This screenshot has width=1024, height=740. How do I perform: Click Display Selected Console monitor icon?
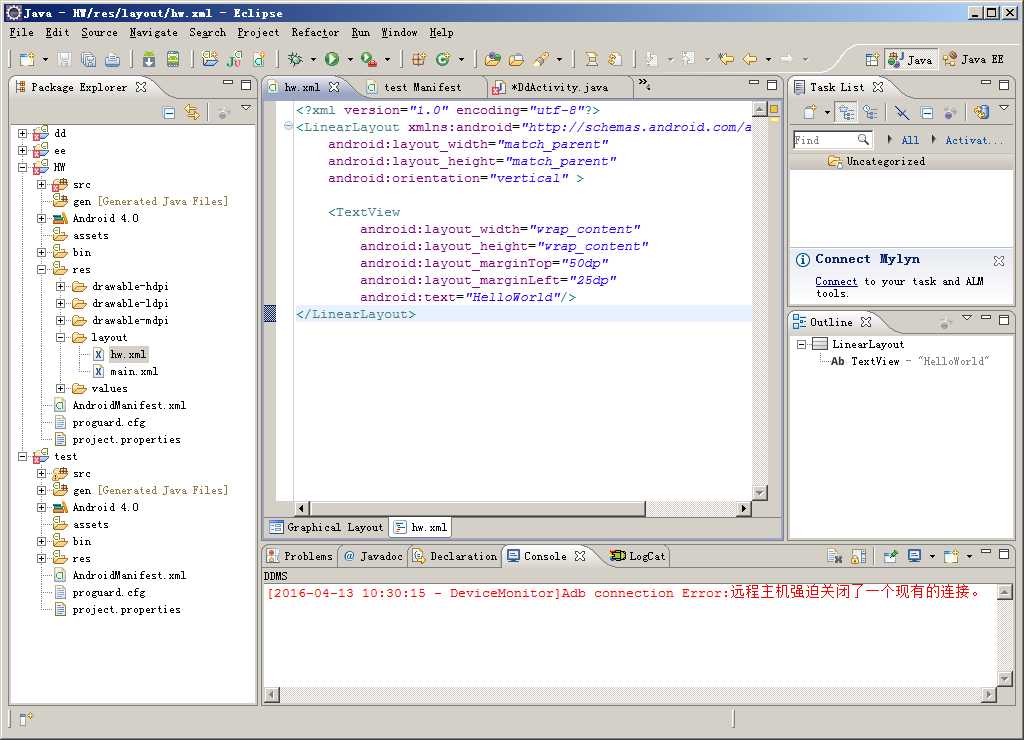tap(914, 556)
